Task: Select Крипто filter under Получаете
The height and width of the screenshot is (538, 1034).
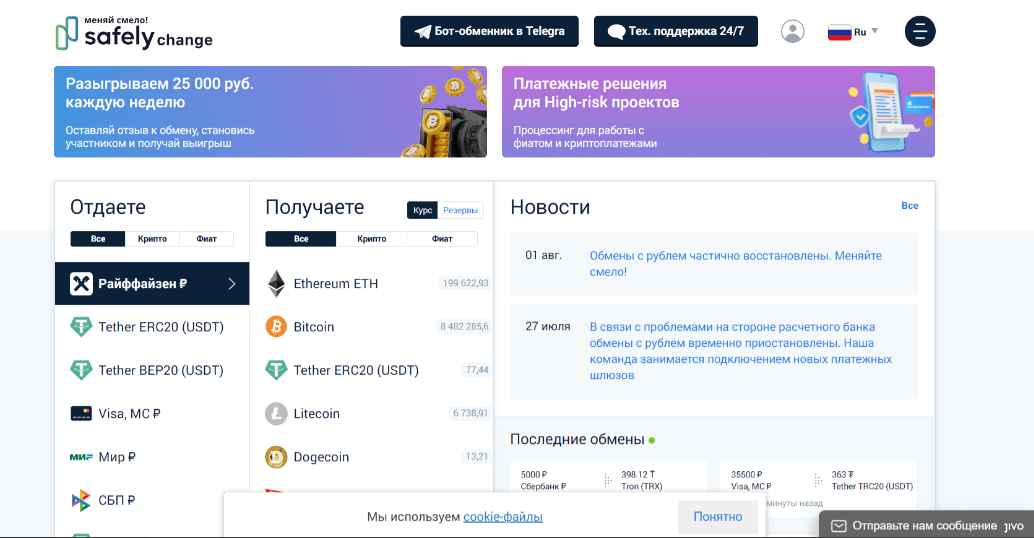Action: (x=371, y=239)
